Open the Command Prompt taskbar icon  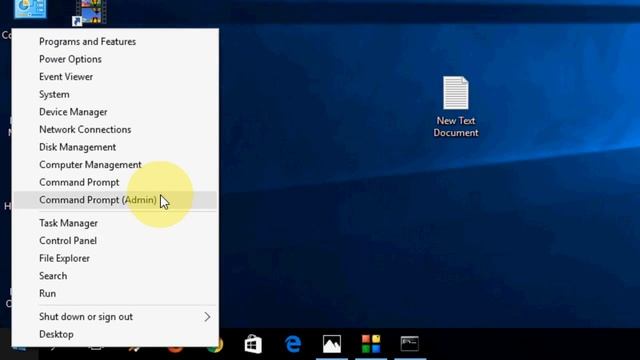pyautogui.click(x=410, y=344)
